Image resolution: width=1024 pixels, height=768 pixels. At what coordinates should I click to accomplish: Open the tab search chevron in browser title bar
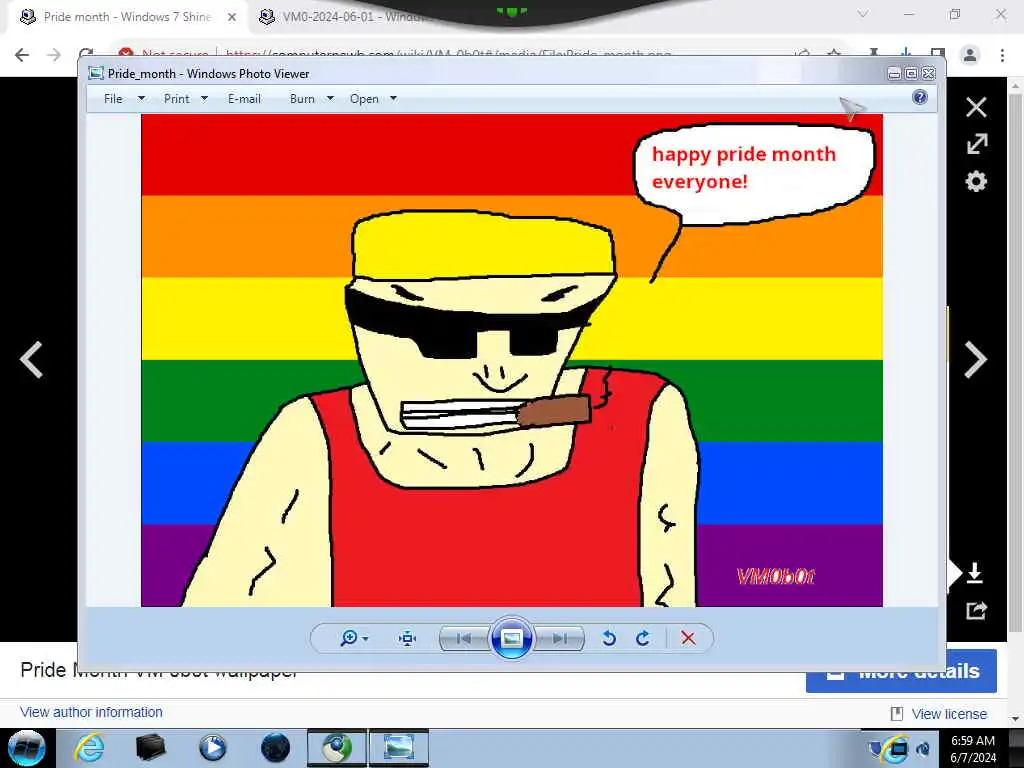pos(863,14)
